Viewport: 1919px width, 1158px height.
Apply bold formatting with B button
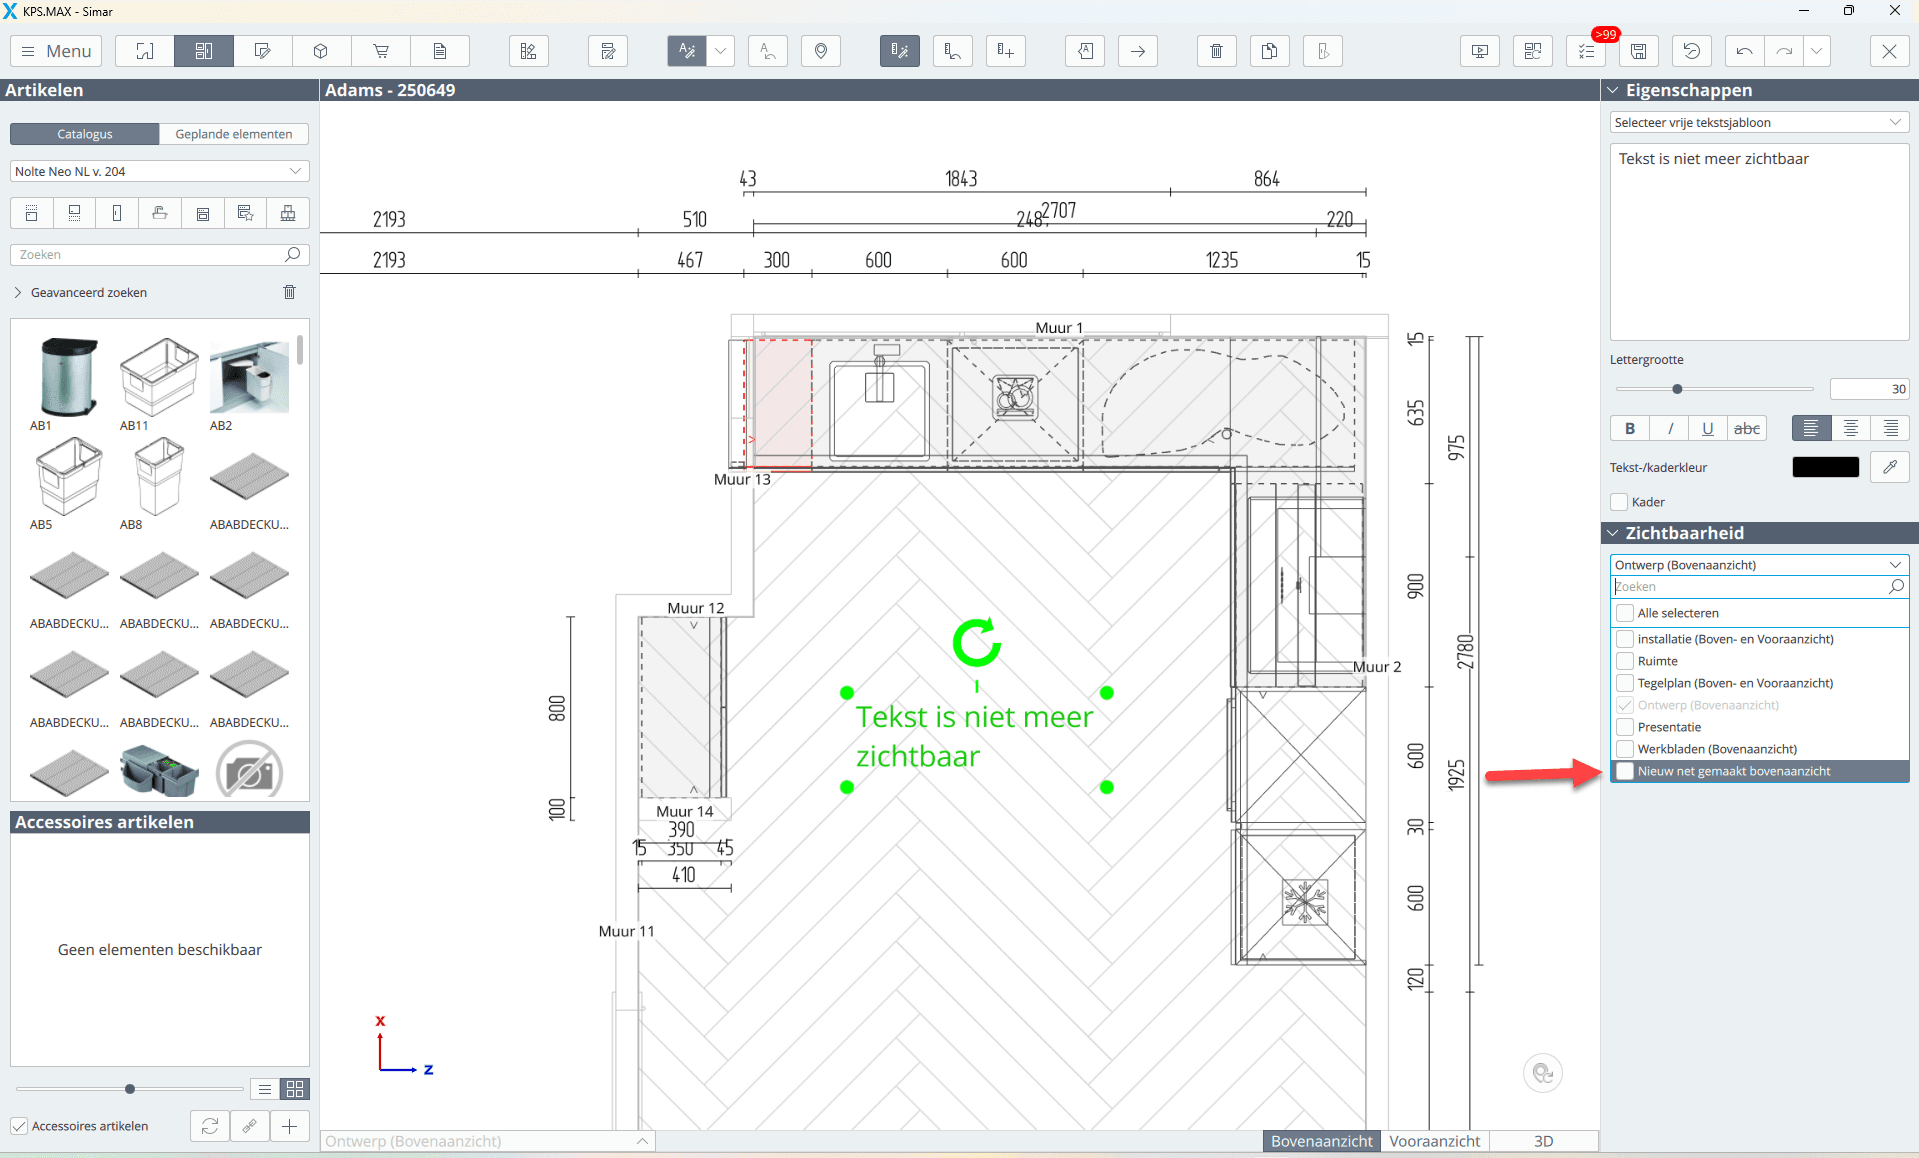coord(1630,428)
